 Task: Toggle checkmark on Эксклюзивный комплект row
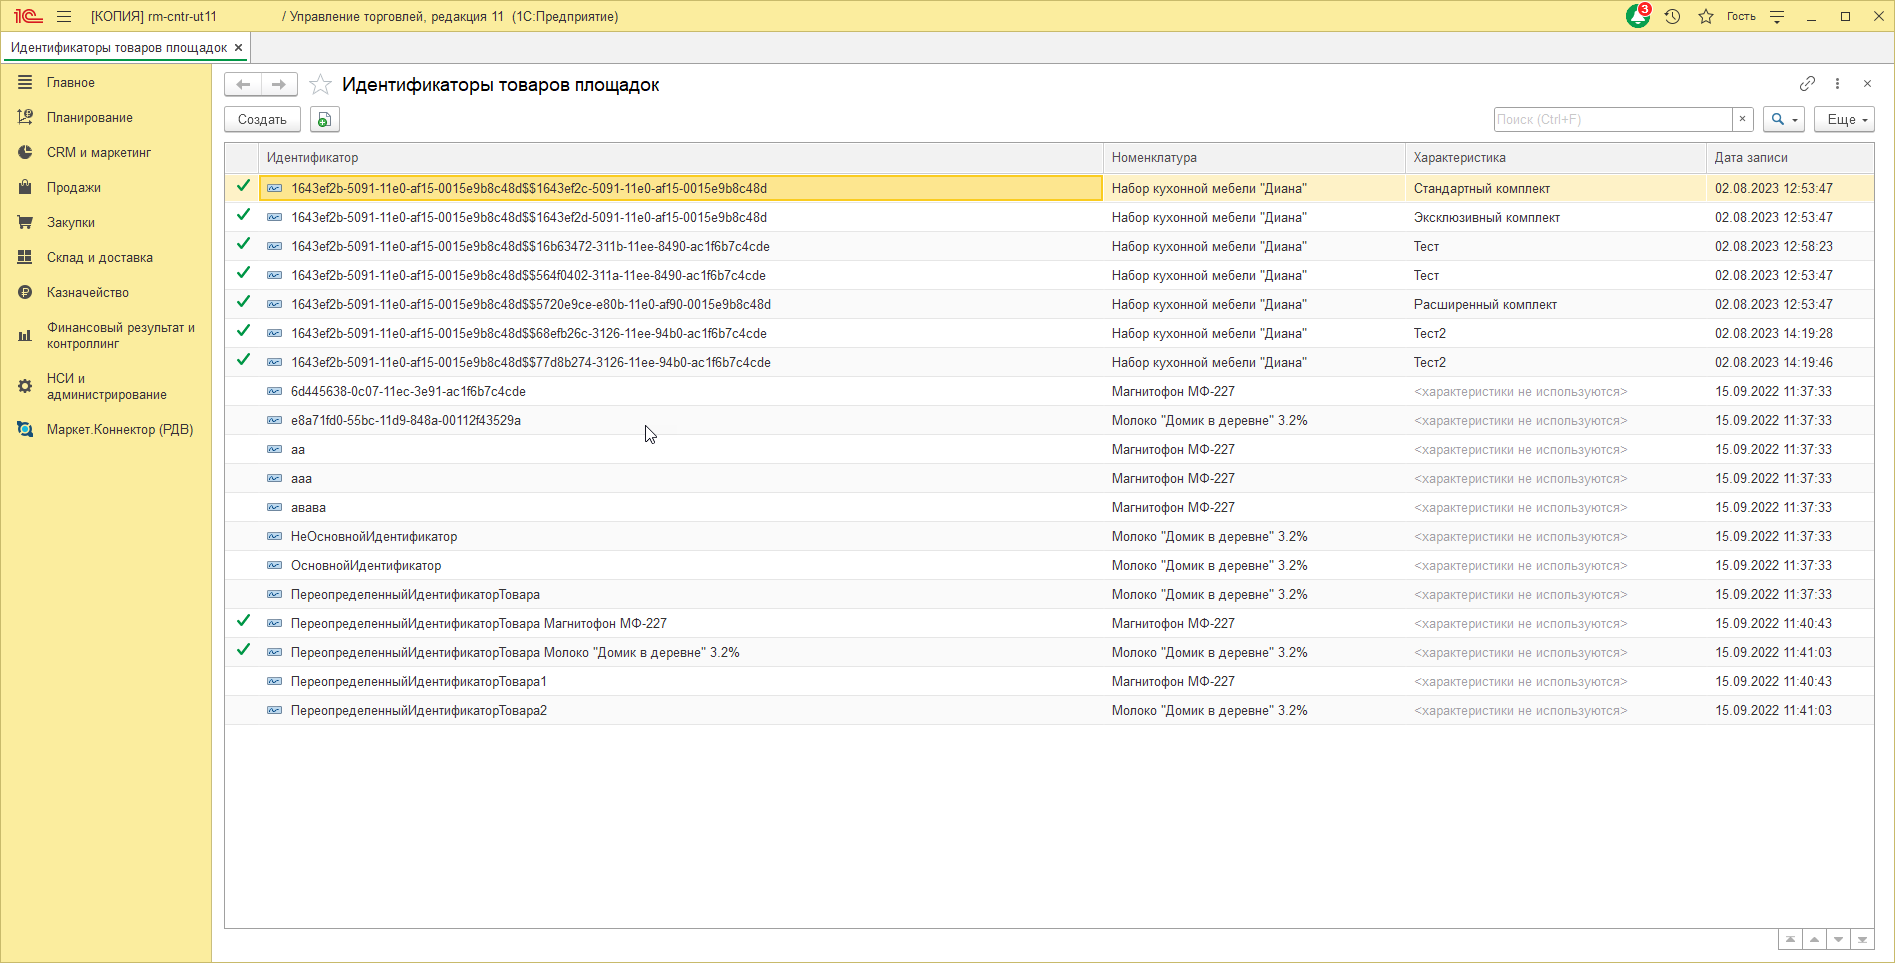pyautogui.click(x=243, y=216)
